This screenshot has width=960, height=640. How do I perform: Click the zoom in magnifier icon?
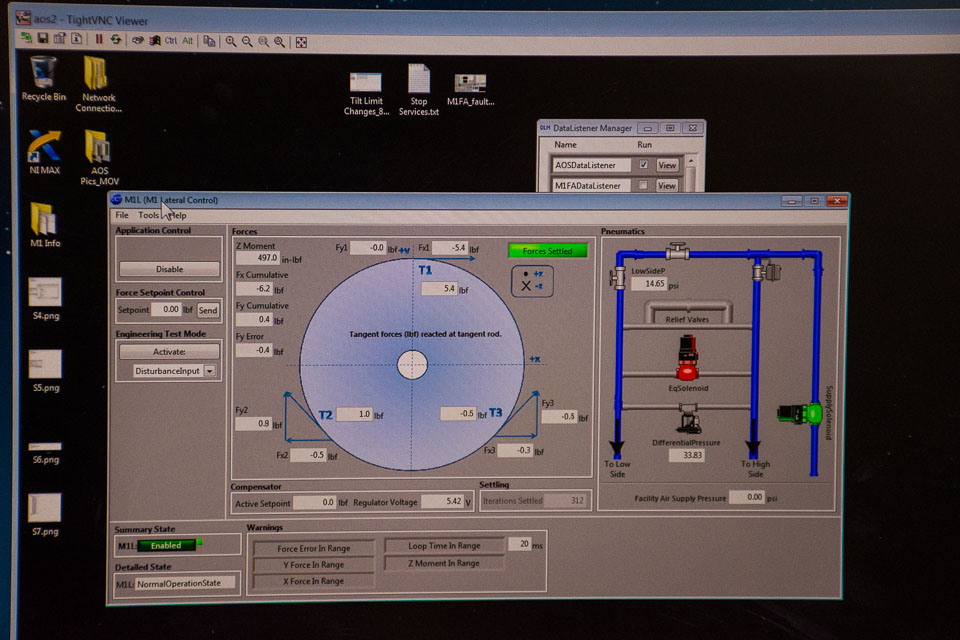coord(231,41)
